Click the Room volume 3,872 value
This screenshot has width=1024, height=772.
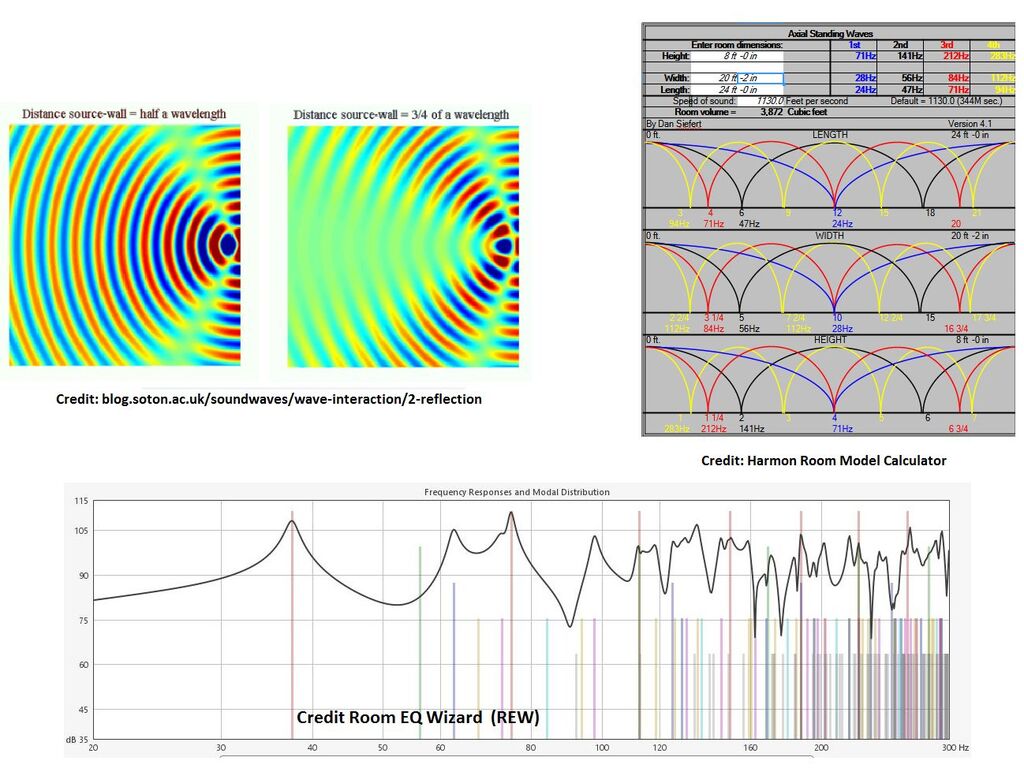772,112
